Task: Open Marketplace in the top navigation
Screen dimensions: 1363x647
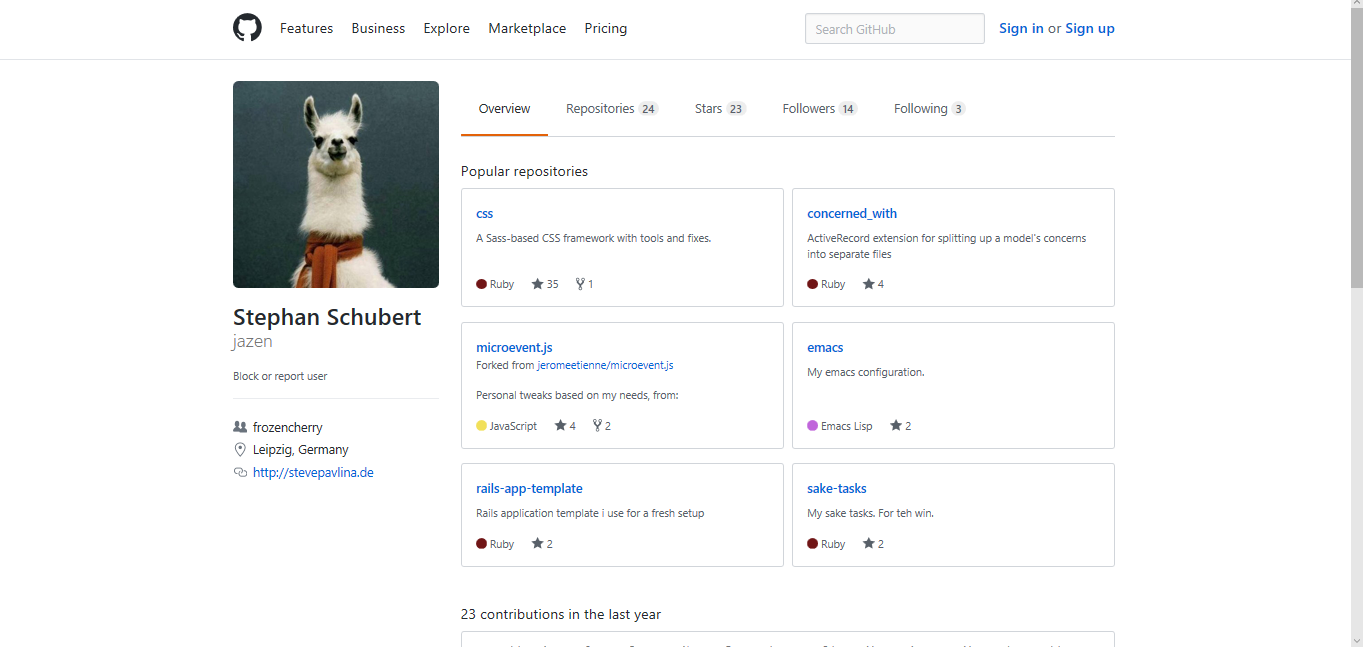Action: pos(527,29)
